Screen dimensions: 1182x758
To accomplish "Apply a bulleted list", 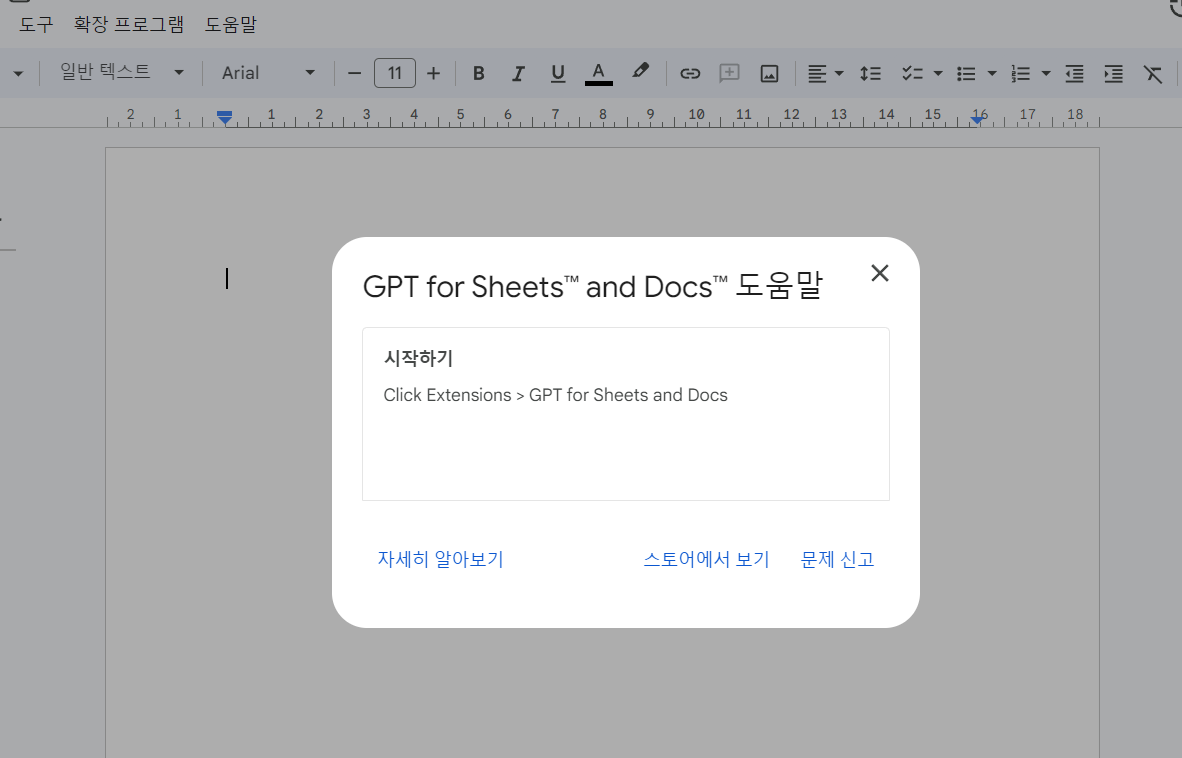I will click(966, 73).
